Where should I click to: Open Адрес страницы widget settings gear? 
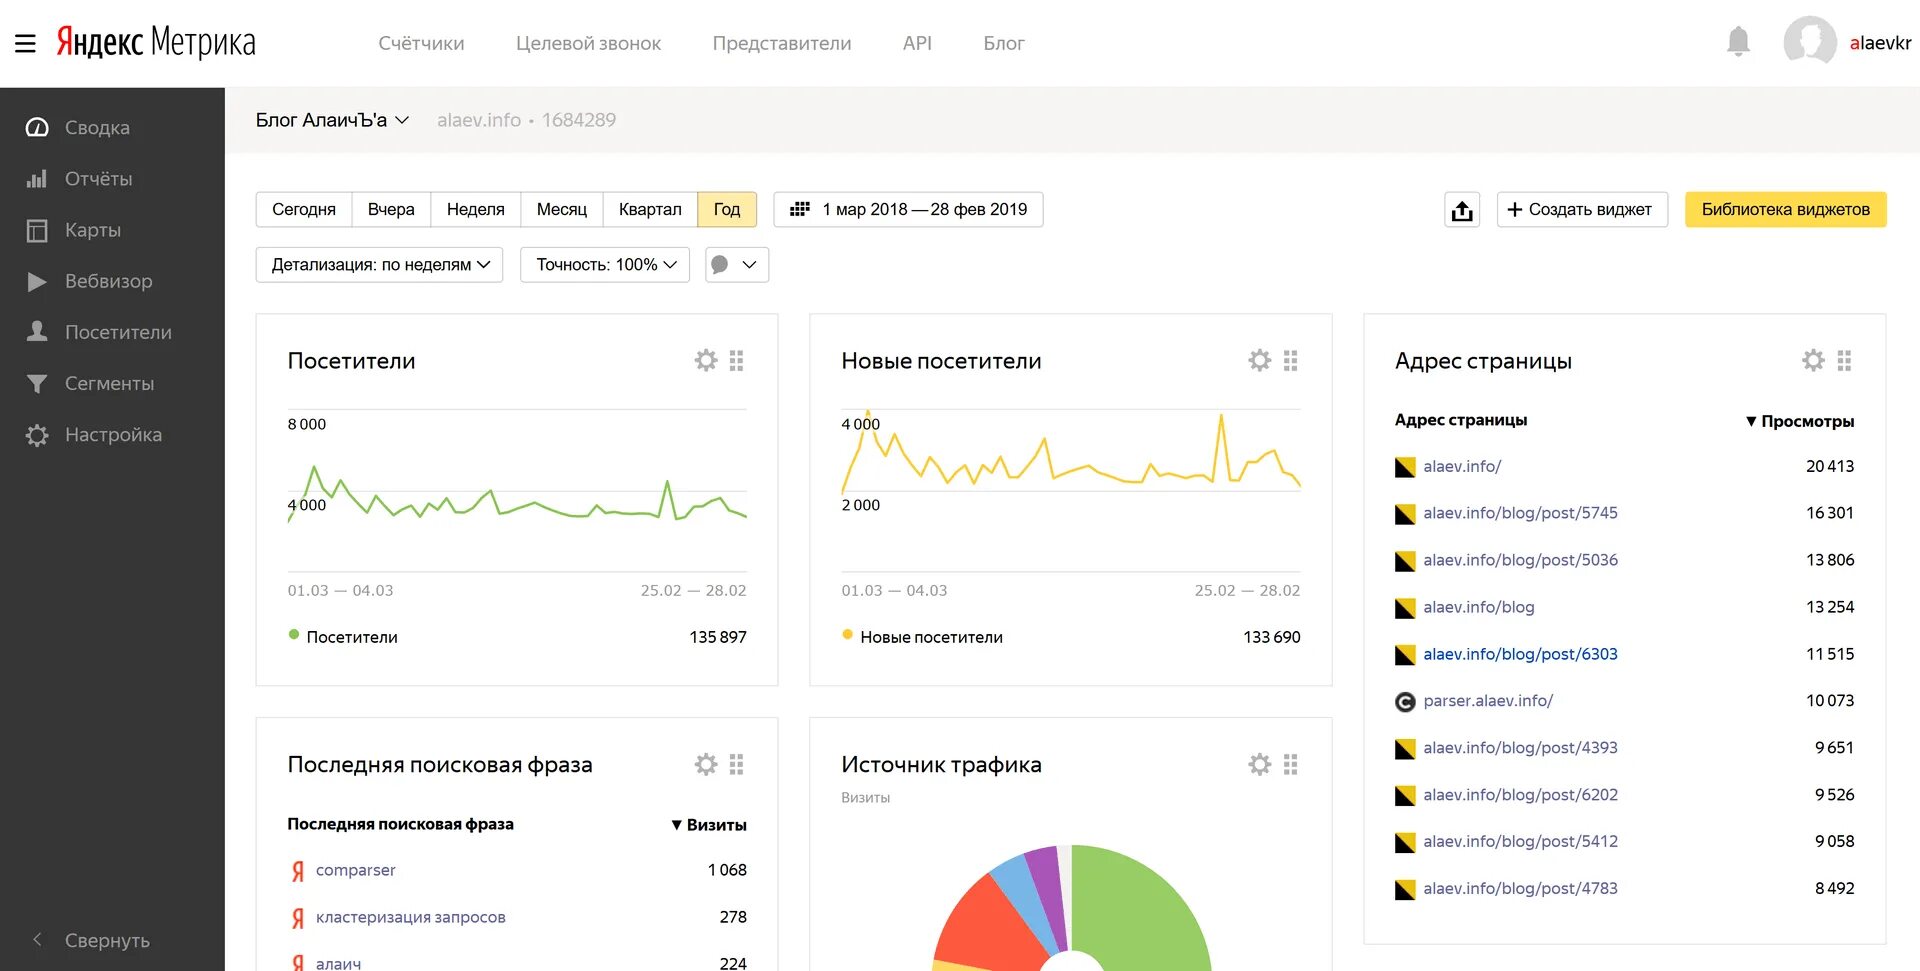pos(1813,361)
